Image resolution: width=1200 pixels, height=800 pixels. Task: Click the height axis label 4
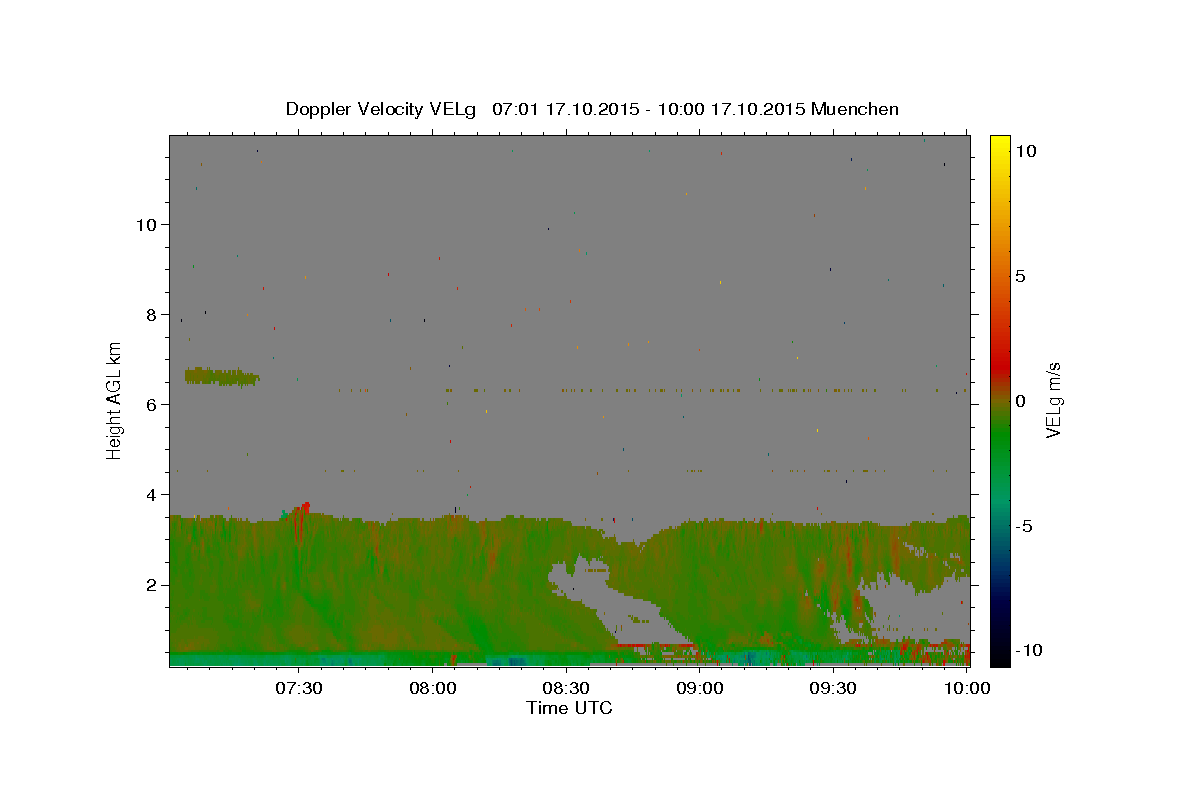pos(152,494)
